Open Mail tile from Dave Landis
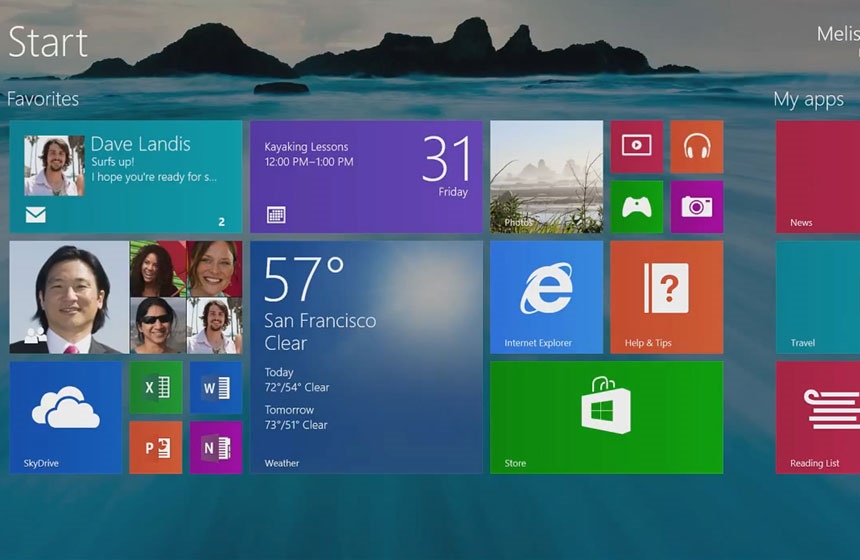 pyautogui.click(x=126, y=177)
